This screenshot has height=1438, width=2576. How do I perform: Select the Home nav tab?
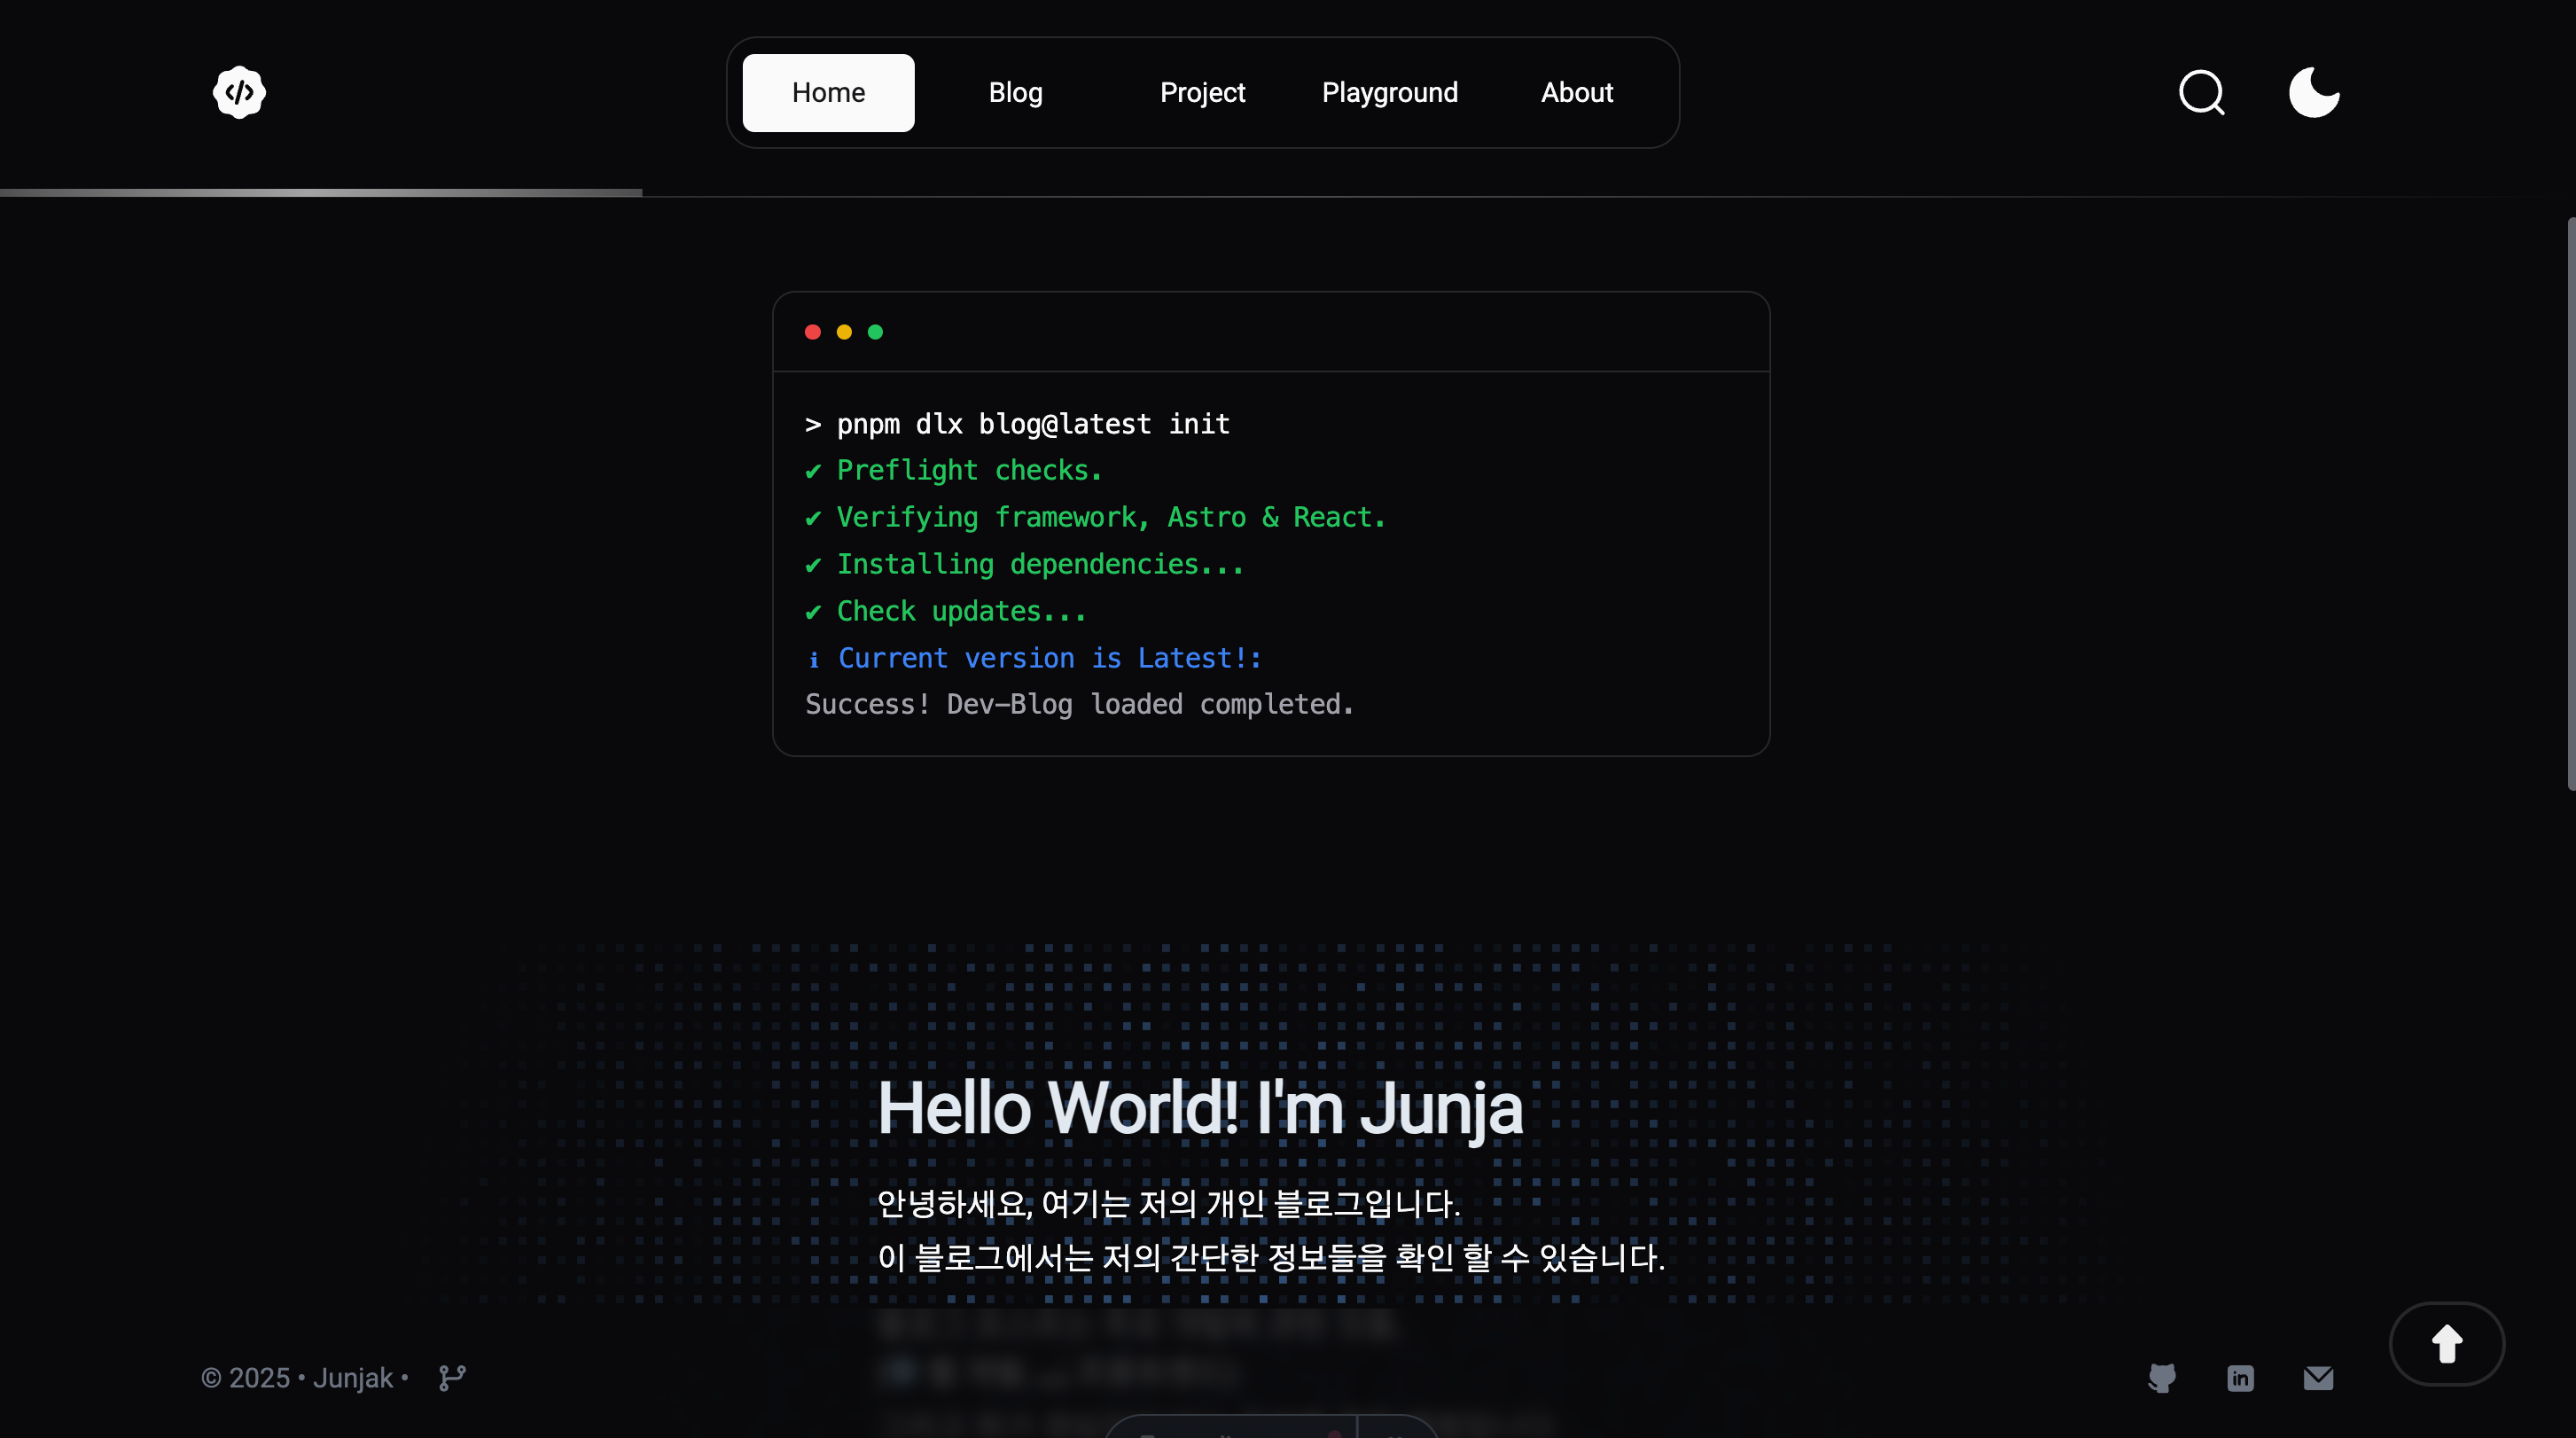(828, 92)
